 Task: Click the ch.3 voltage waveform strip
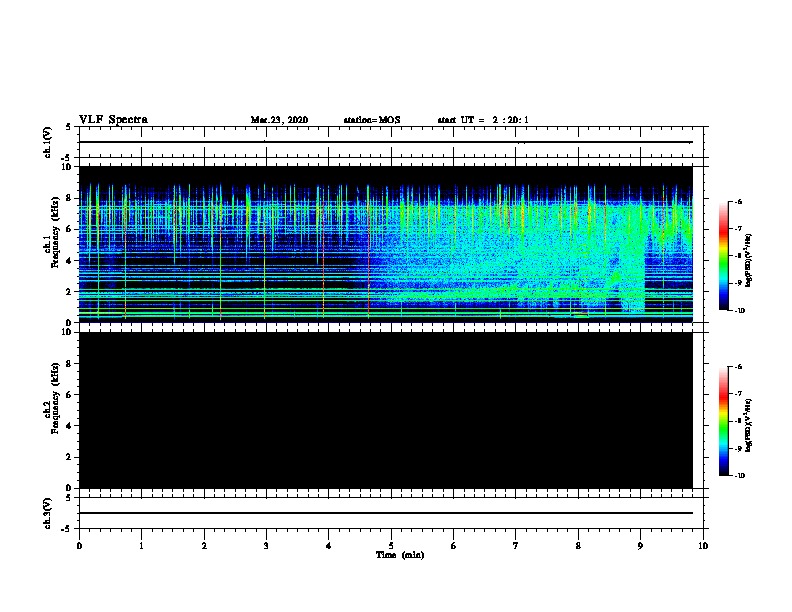click(x=391, y=513)
